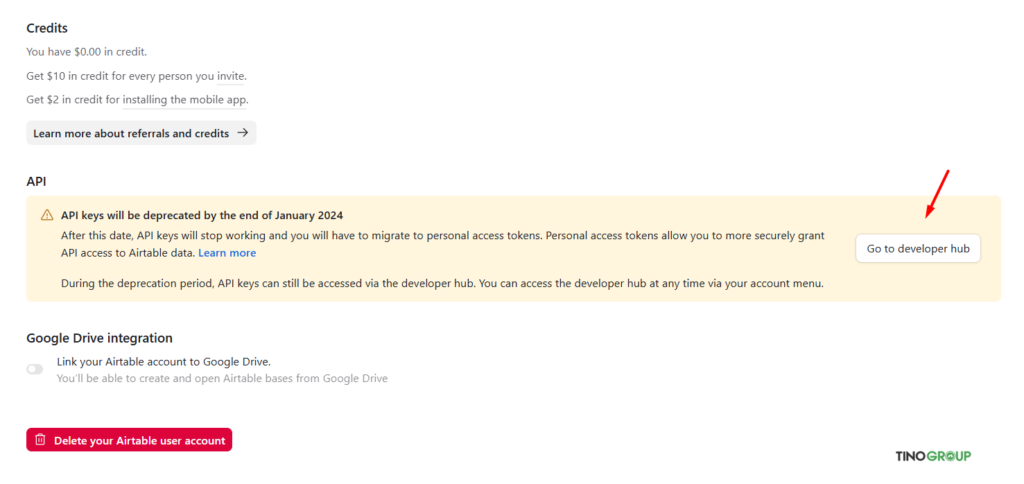1024x484 pixels.
Task: Click the "API keys will be deprecated" notice title
Action: click(202, 215)
